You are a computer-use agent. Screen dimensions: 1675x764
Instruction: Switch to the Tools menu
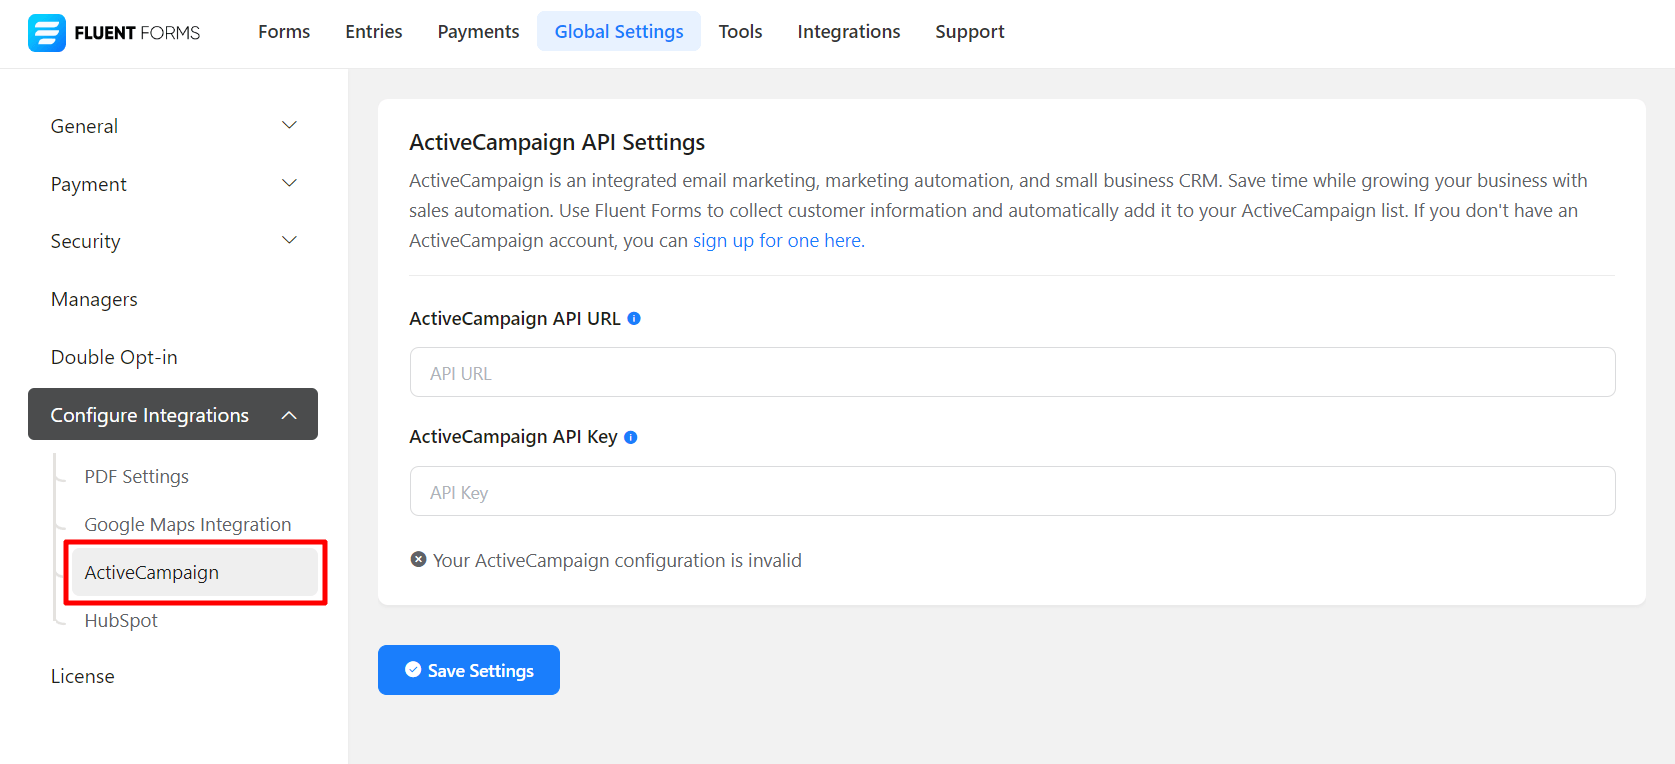click(x=740, y=32)
